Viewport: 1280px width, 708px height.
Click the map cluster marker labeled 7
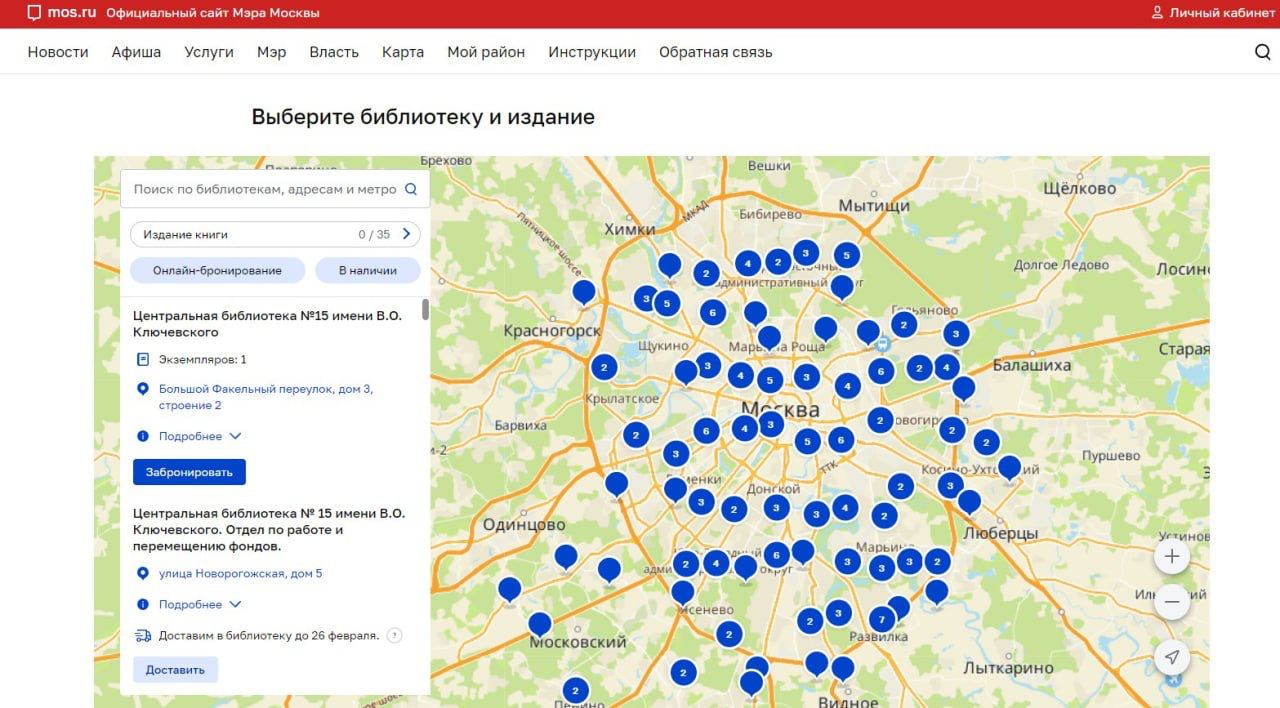[x=881, y=620]
